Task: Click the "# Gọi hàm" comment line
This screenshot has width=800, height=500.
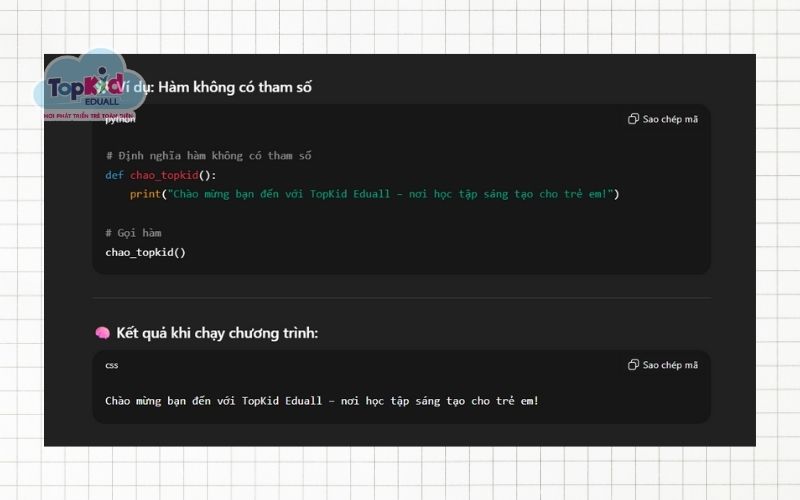Action: point(133,233)
